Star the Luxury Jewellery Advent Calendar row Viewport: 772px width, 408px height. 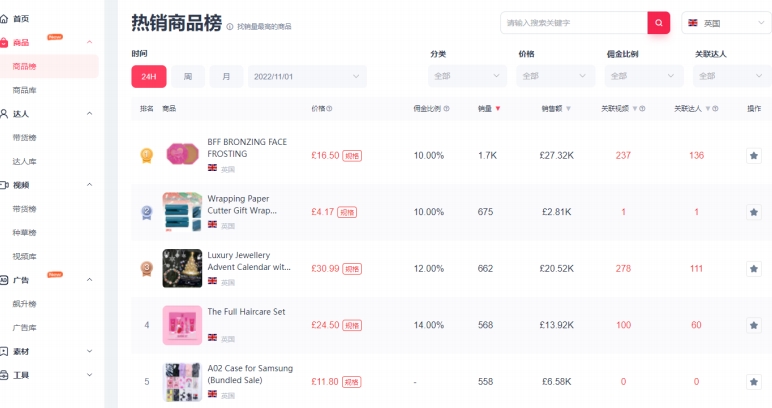tap(753, 269)
